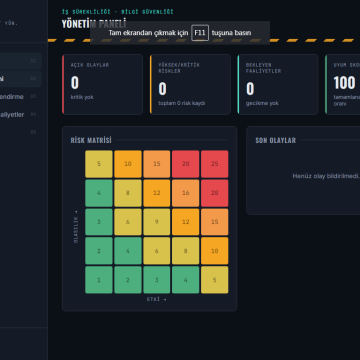Open sidebar menu item numbered 02
The image size is (360, 360).
[20, 79]
